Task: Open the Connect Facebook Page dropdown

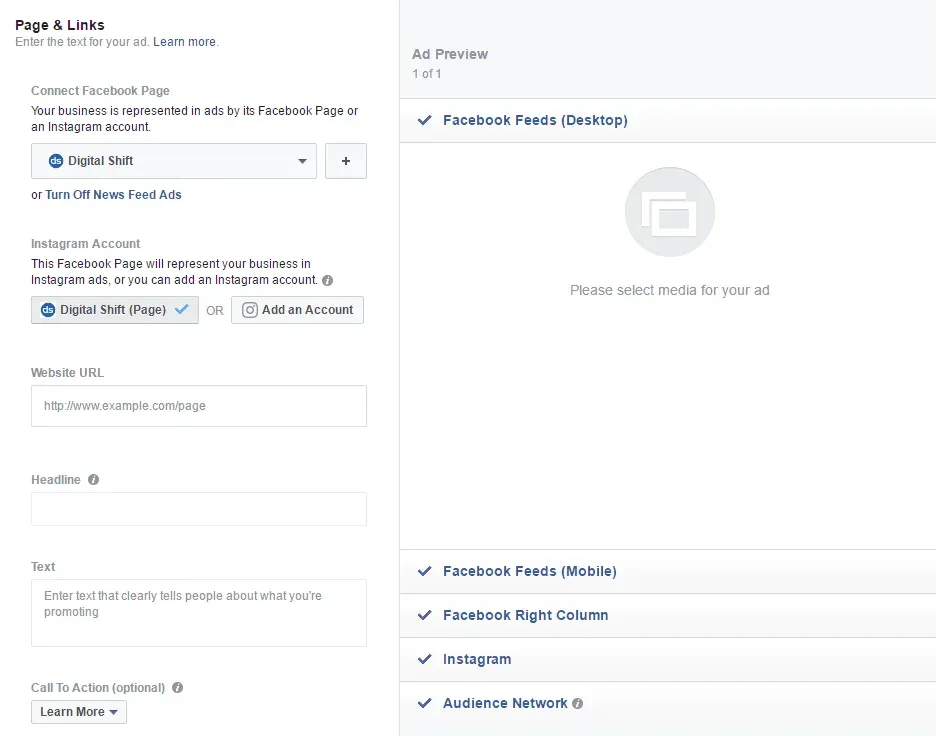Action: pos(302,160)
